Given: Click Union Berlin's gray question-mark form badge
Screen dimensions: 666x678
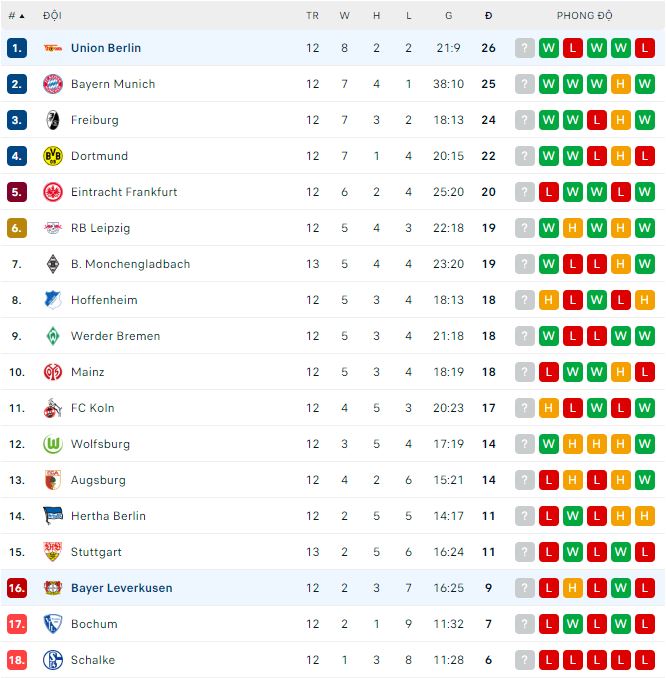Looking at the screenshot, I should tap(525, 48).
